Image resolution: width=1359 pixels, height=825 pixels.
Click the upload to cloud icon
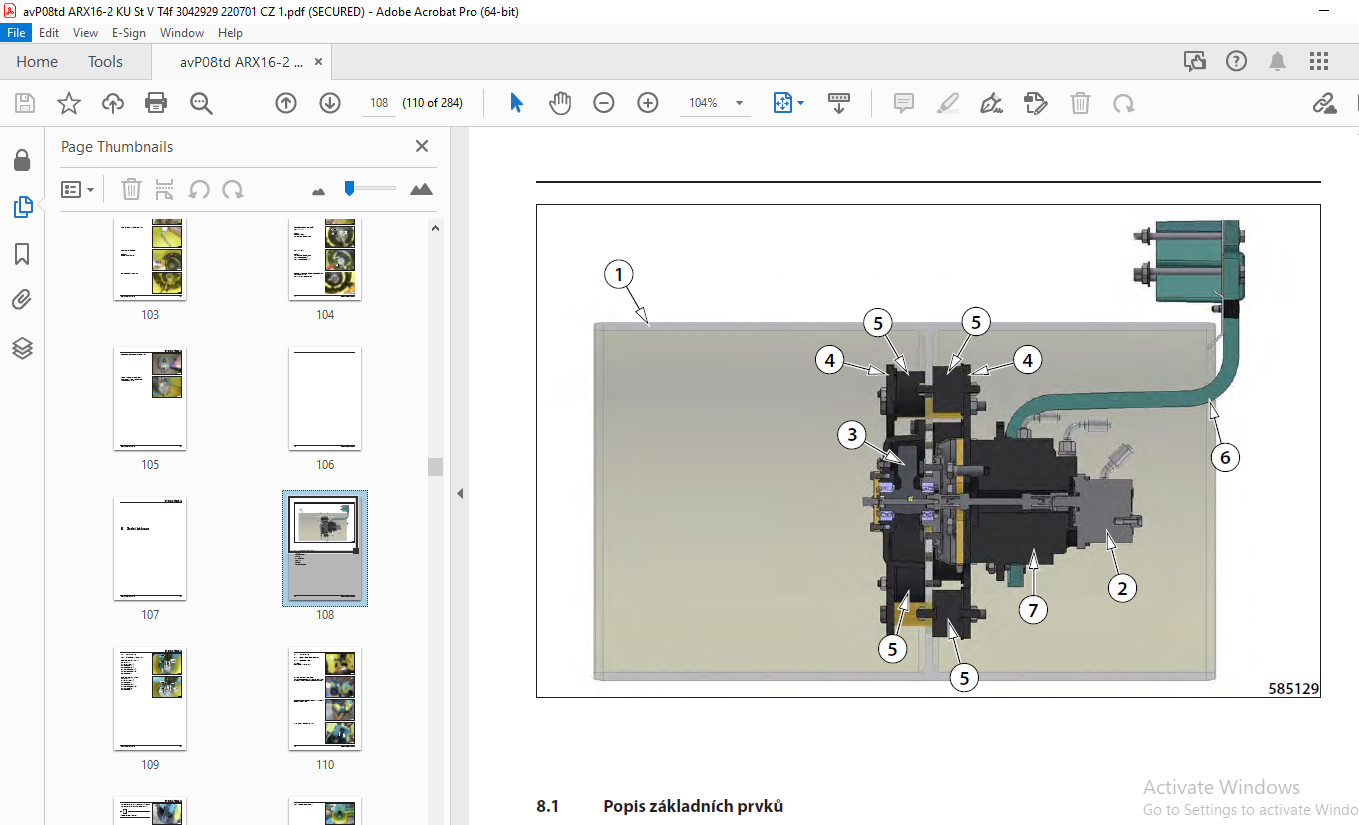click(113, 103)
